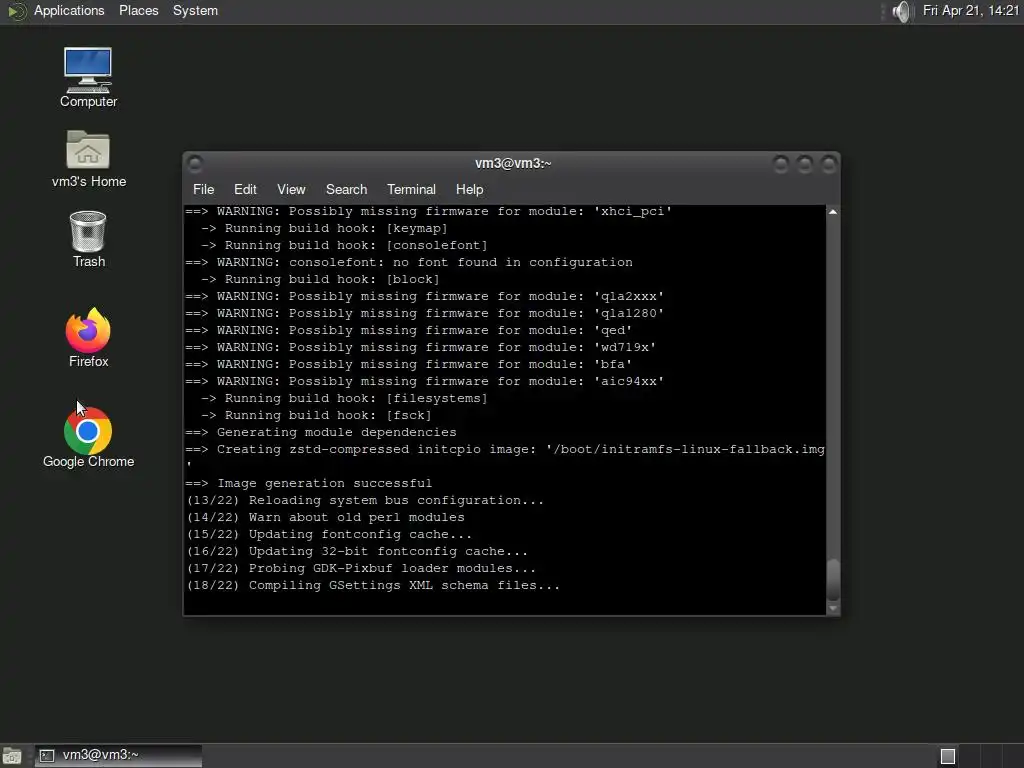Viewport: 1024px width, 768px height.
Task: Click the '(17/22) Probing GDK-Pixbuf loader modules...' line
Action: click(x=361, y=568)
